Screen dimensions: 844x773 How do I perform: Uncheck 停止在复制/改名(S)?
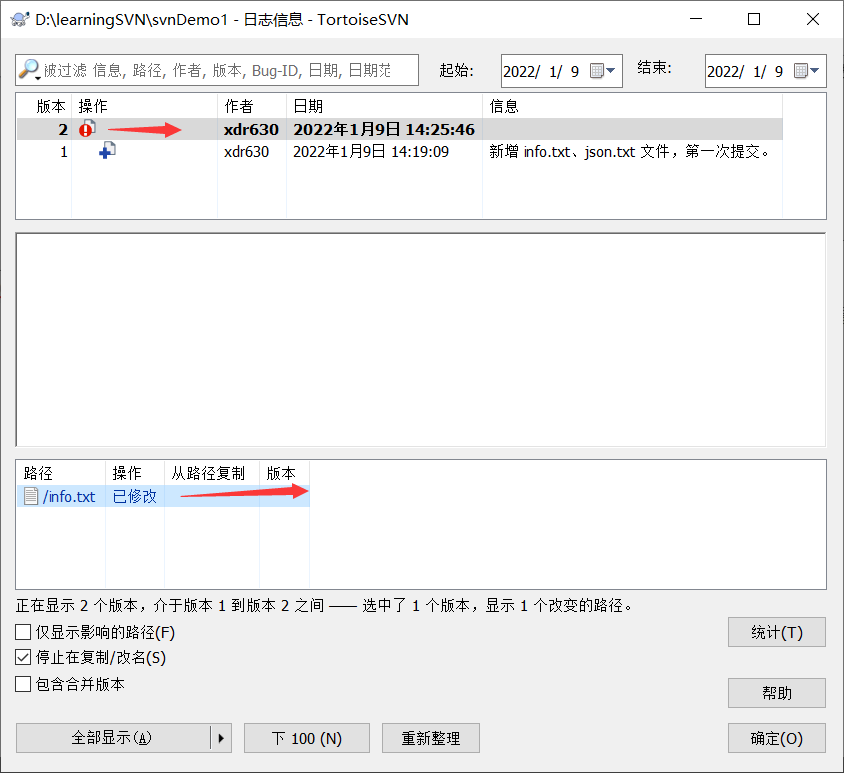tap(21, 658)
